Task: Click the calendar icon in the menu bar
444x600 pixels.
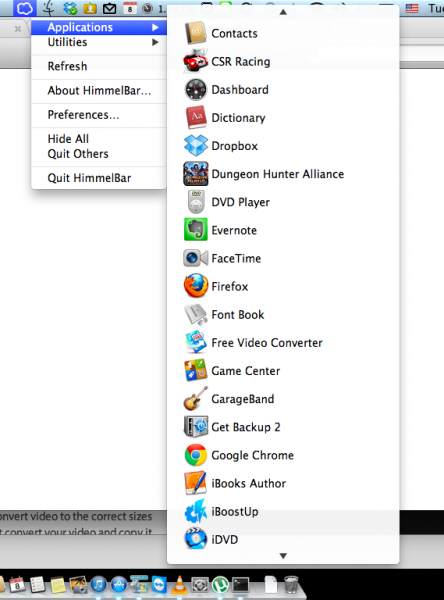Action: click(130, 8)
